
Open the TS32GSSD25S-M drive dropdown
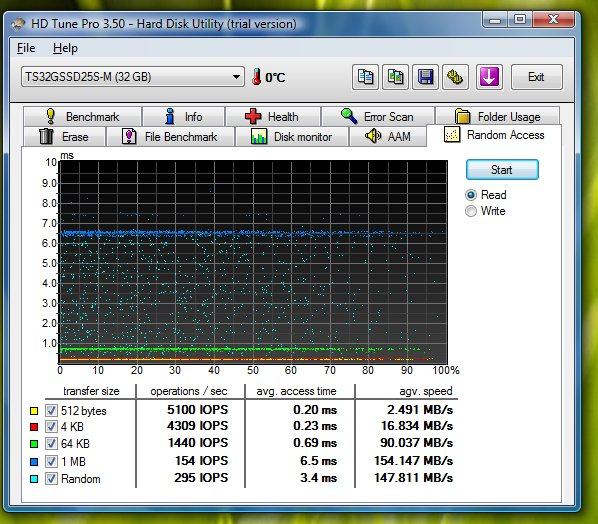(x=133, y=77)
